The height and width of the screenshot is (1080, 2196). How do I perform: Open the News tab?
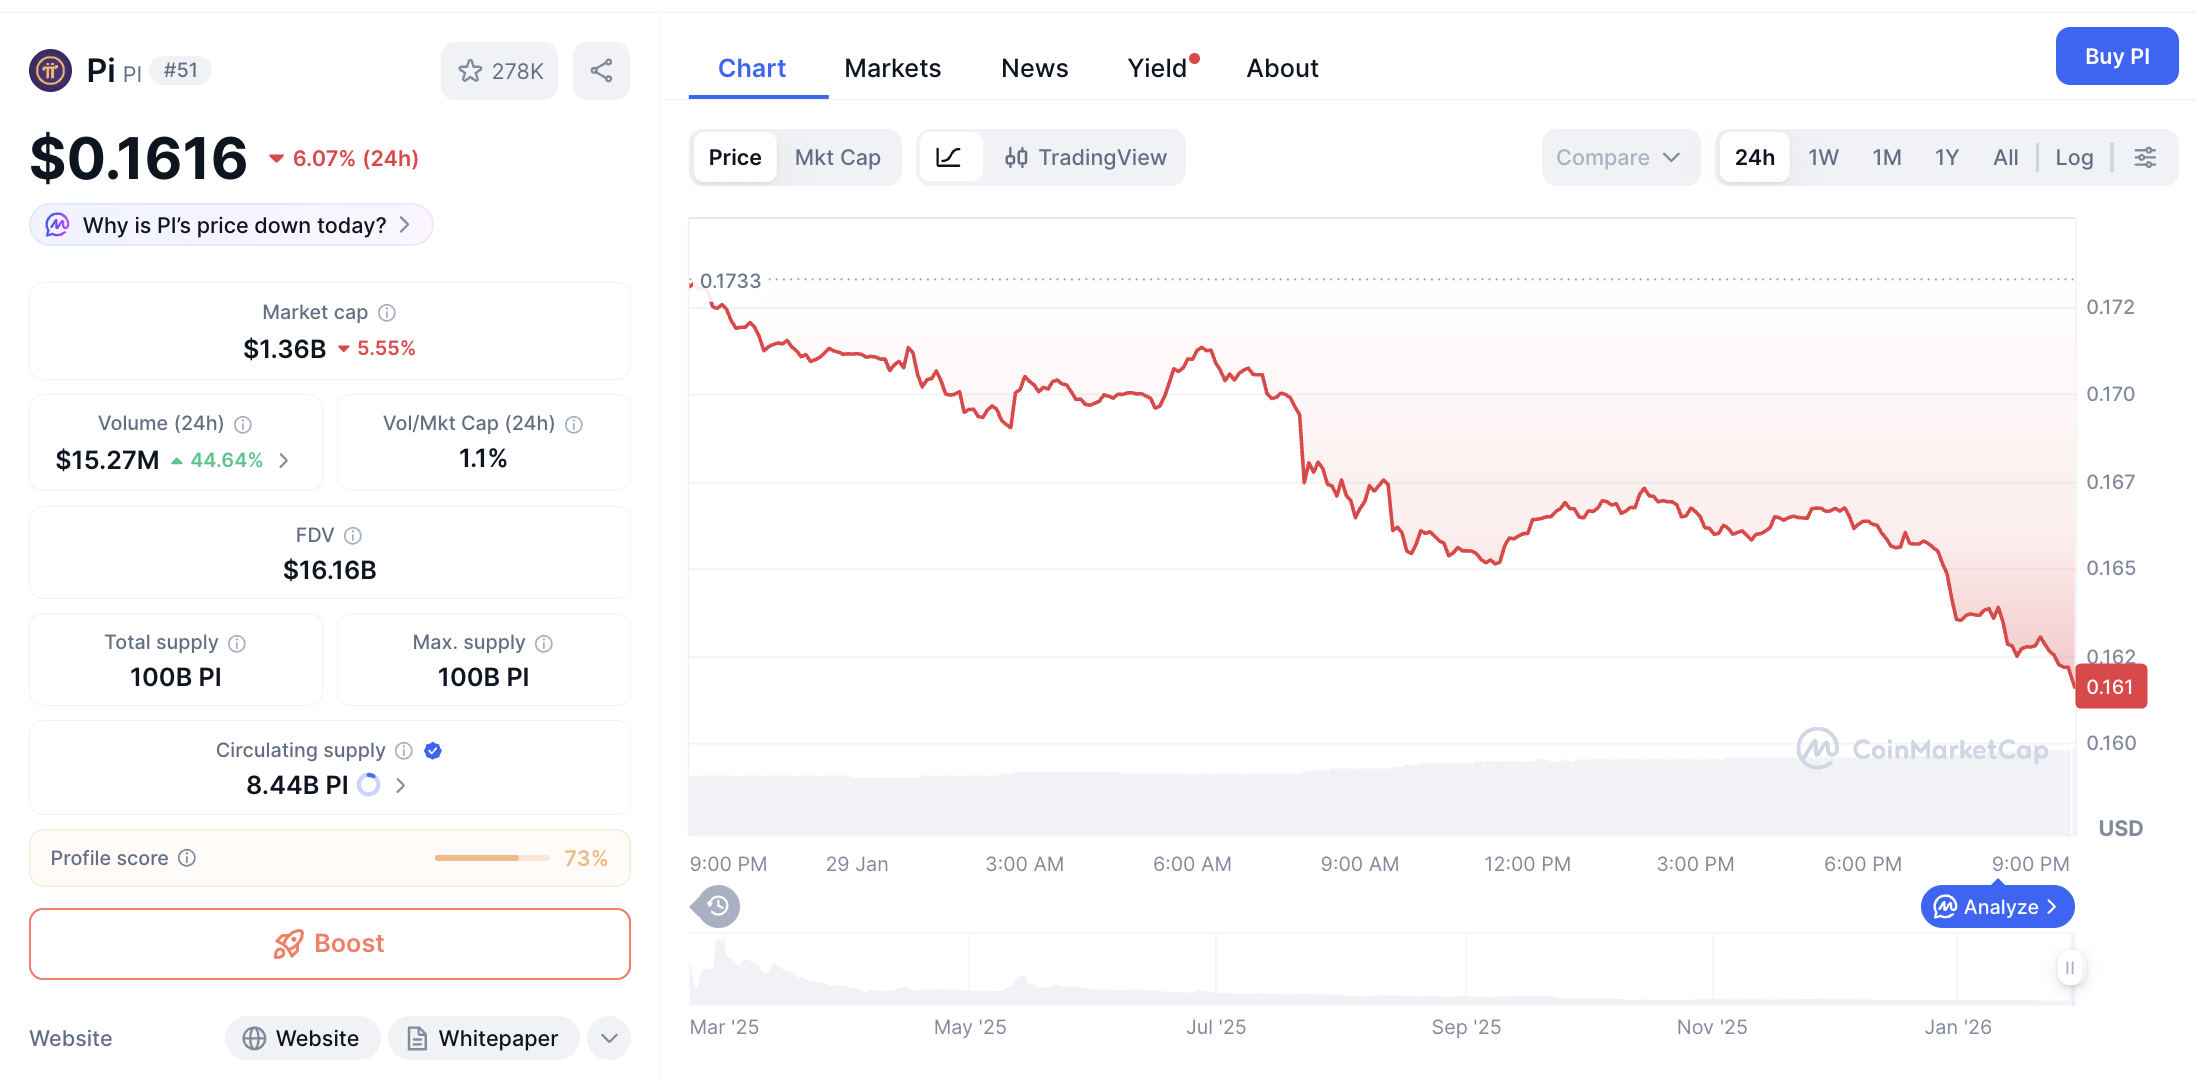[x=1034, y=67]
